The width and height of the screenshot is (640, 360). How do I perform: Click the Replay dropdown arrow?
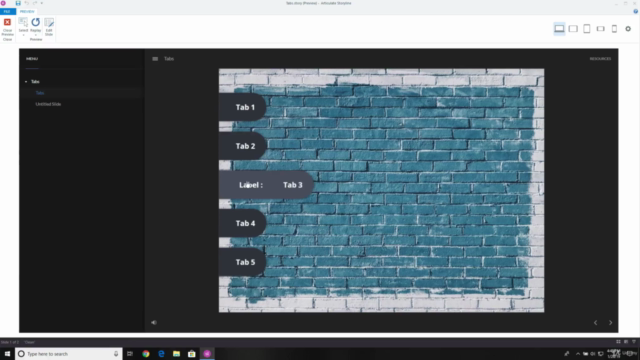tap(36, 35)
